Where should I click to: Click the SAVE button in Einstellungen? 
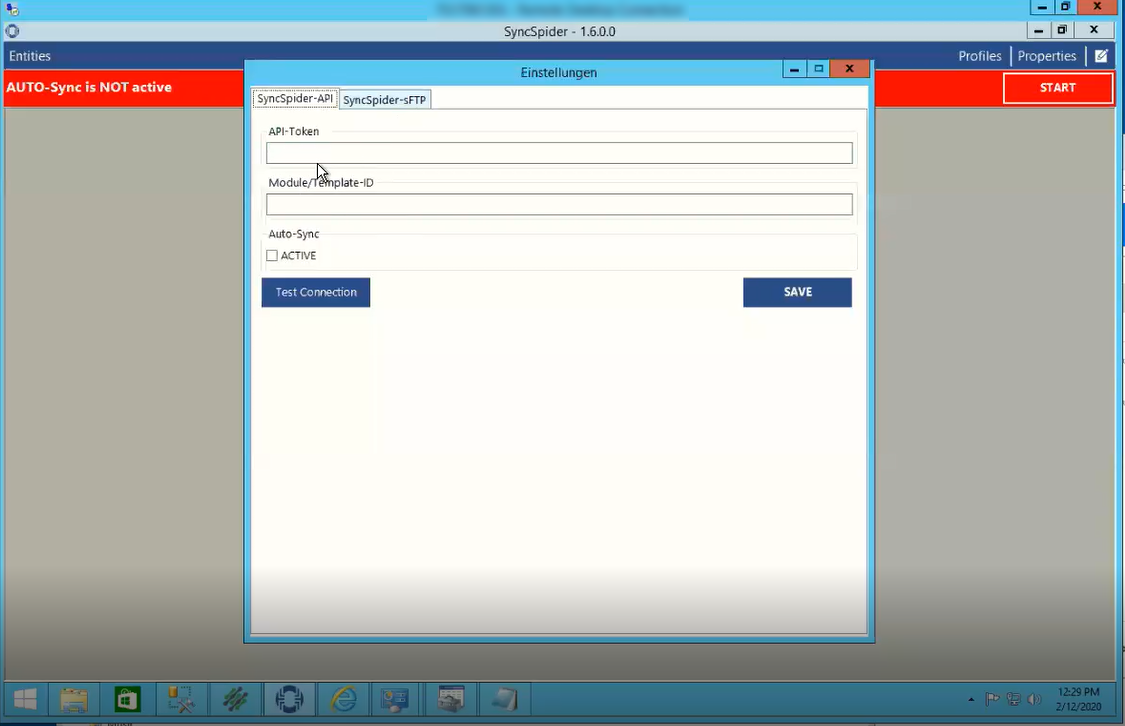(x=797, y=292)
